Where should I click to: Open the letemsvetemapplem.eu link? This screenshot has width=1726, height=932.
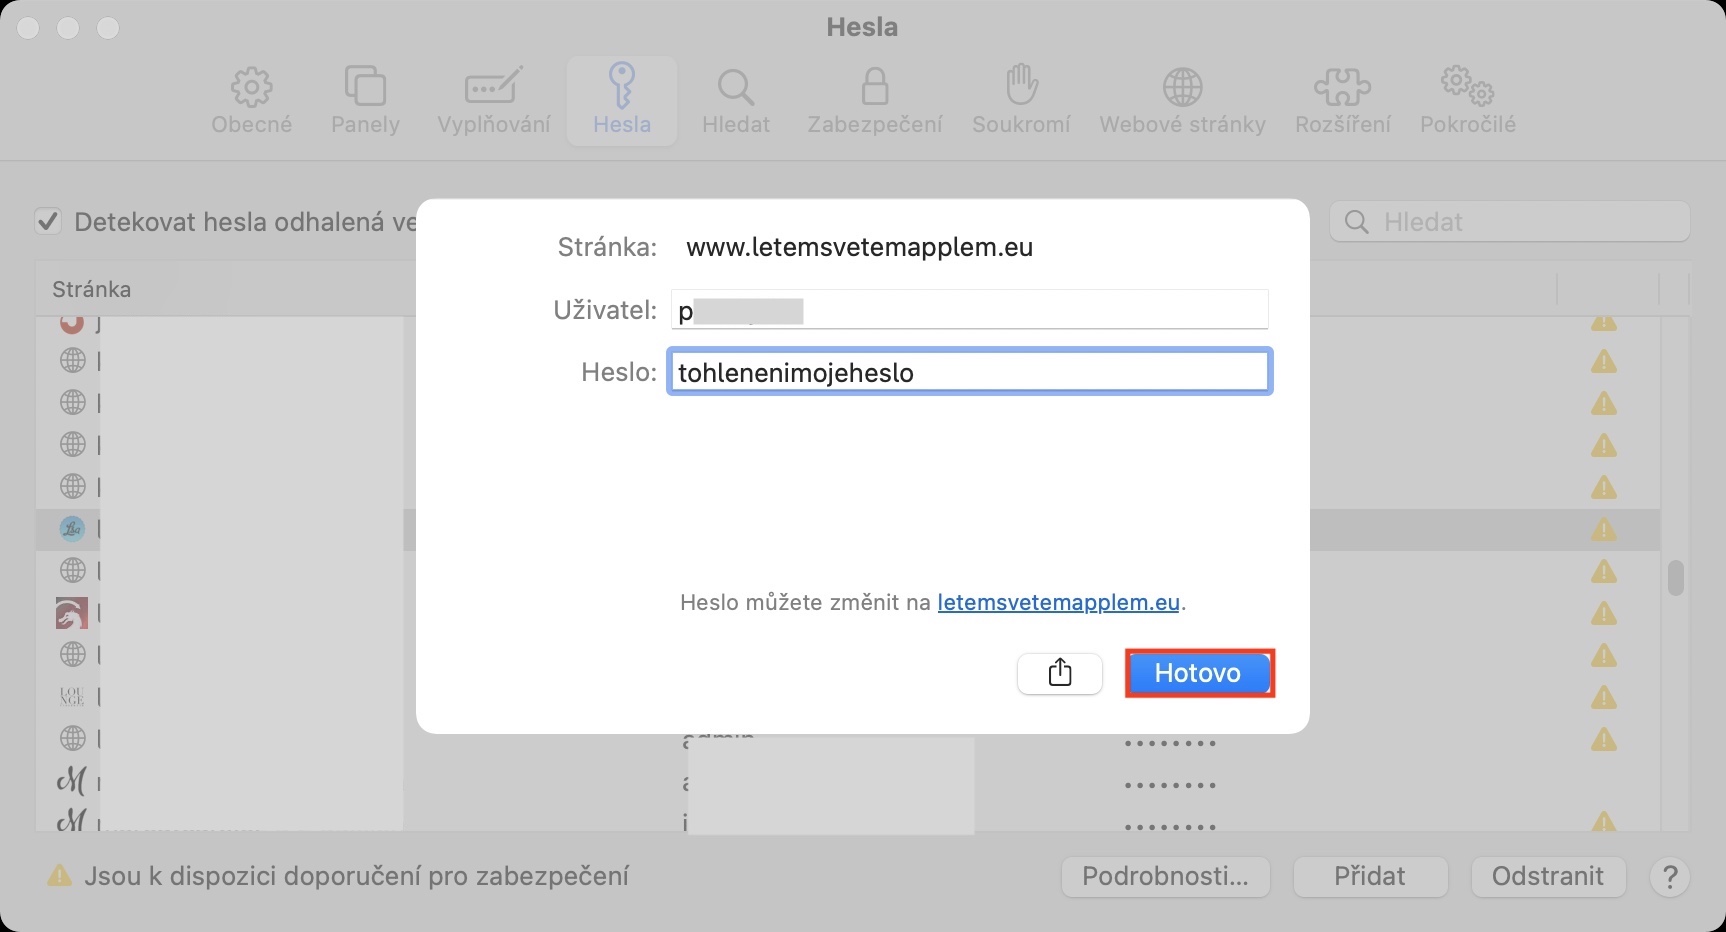pyautogui.click(x=1059, y=602)
